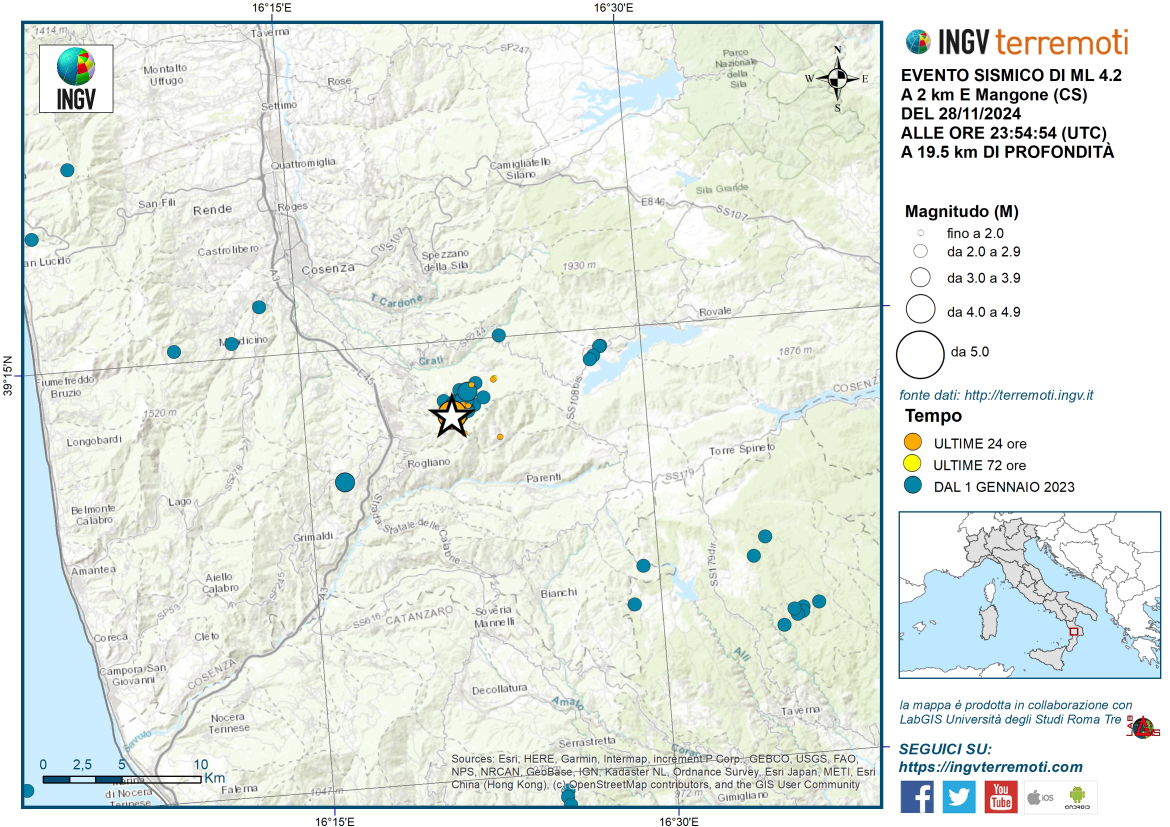Open the YouTube icon link
1170x827 pixels.
(x=1000, y=796)
